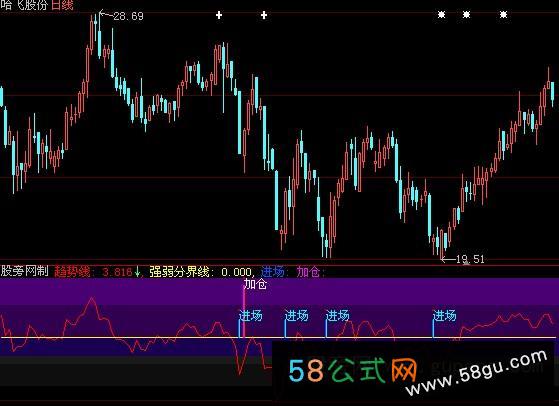This screenshot has height=406, width=559.
Task: Click the rightmost 进场 signal marker
Action: coord(445,316)
